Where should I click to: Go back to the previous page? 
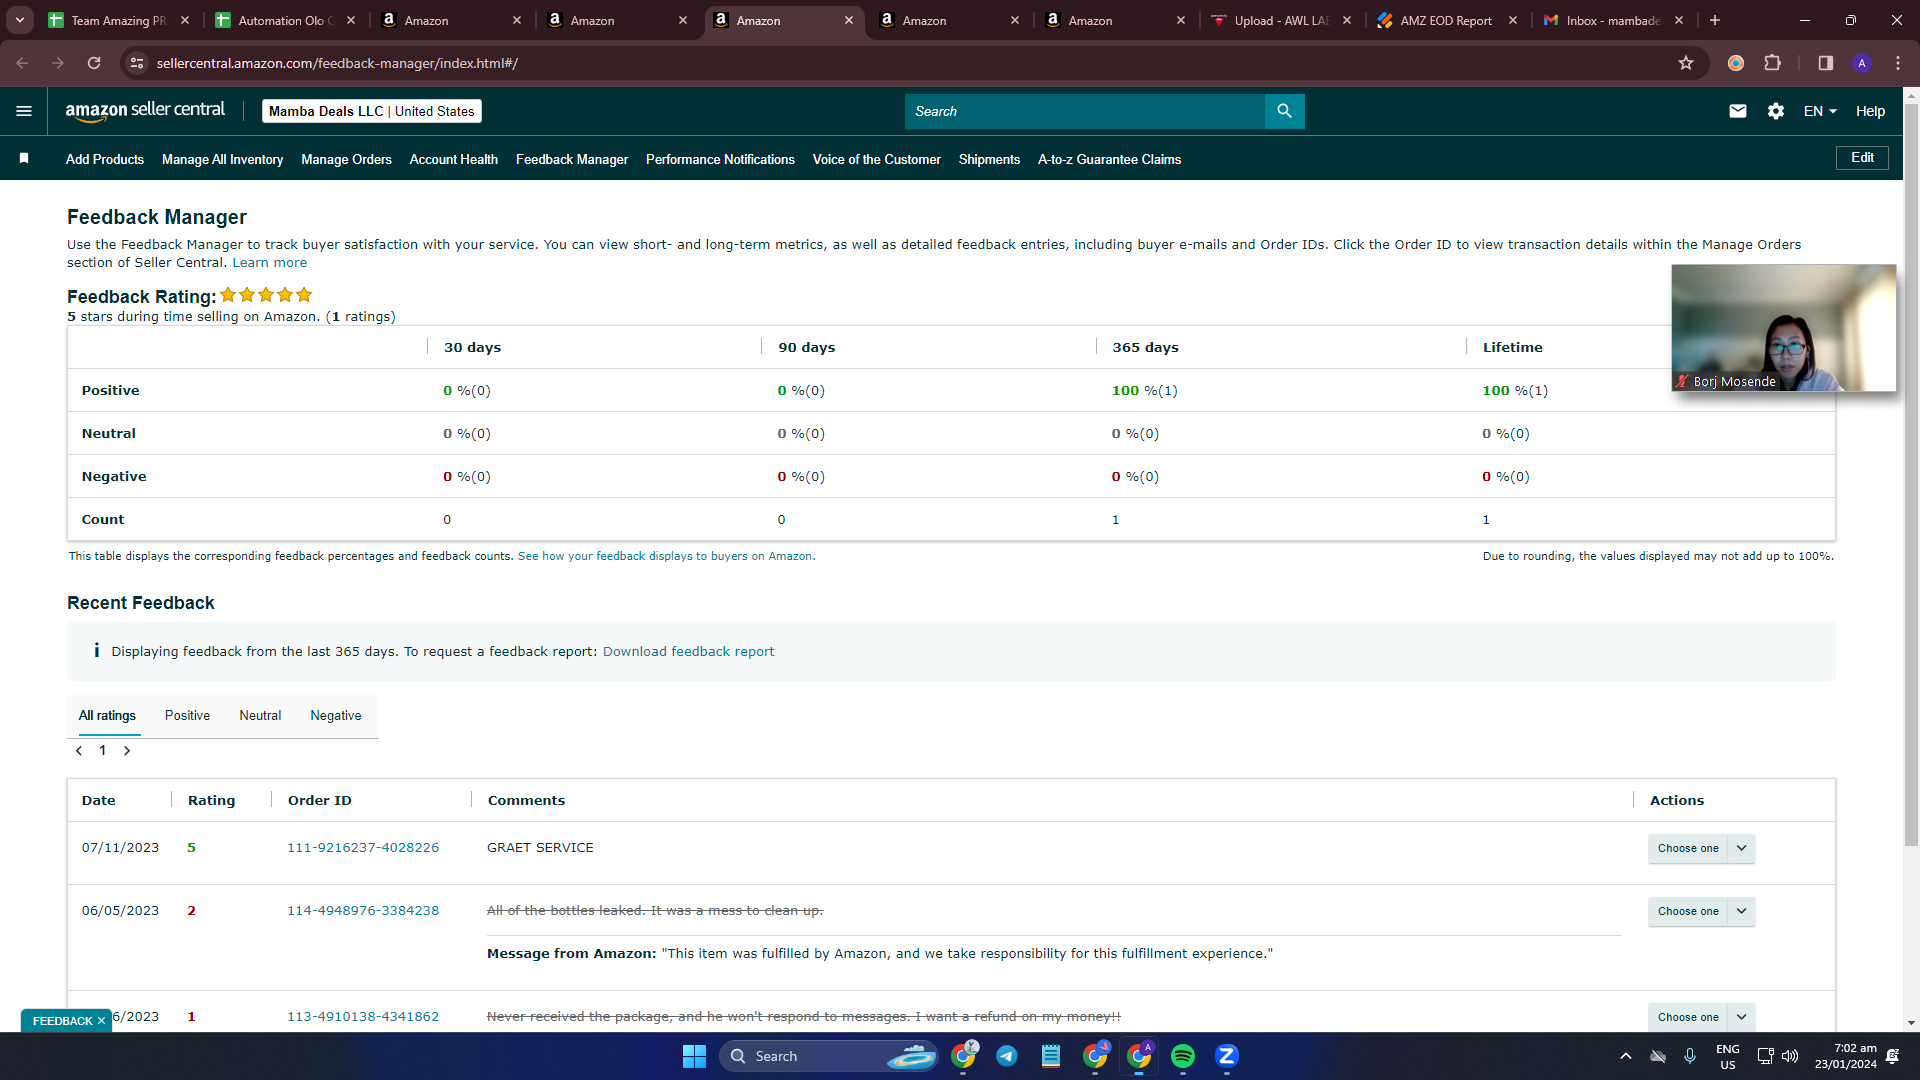22,63
